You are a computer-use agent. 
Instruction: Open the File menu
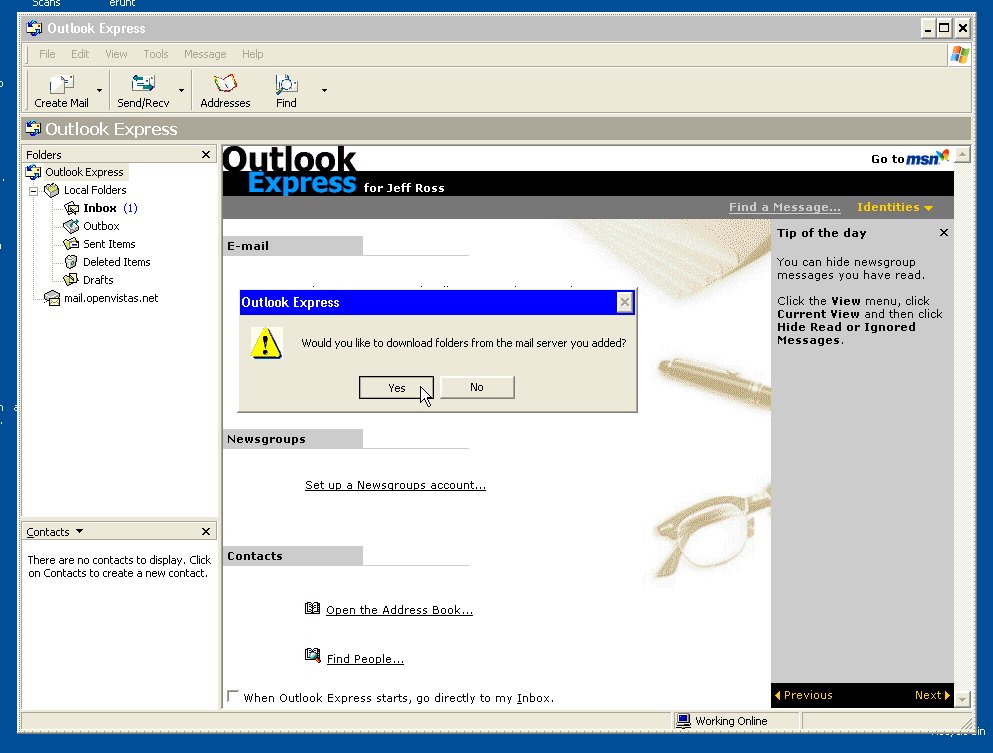point(47,54)
